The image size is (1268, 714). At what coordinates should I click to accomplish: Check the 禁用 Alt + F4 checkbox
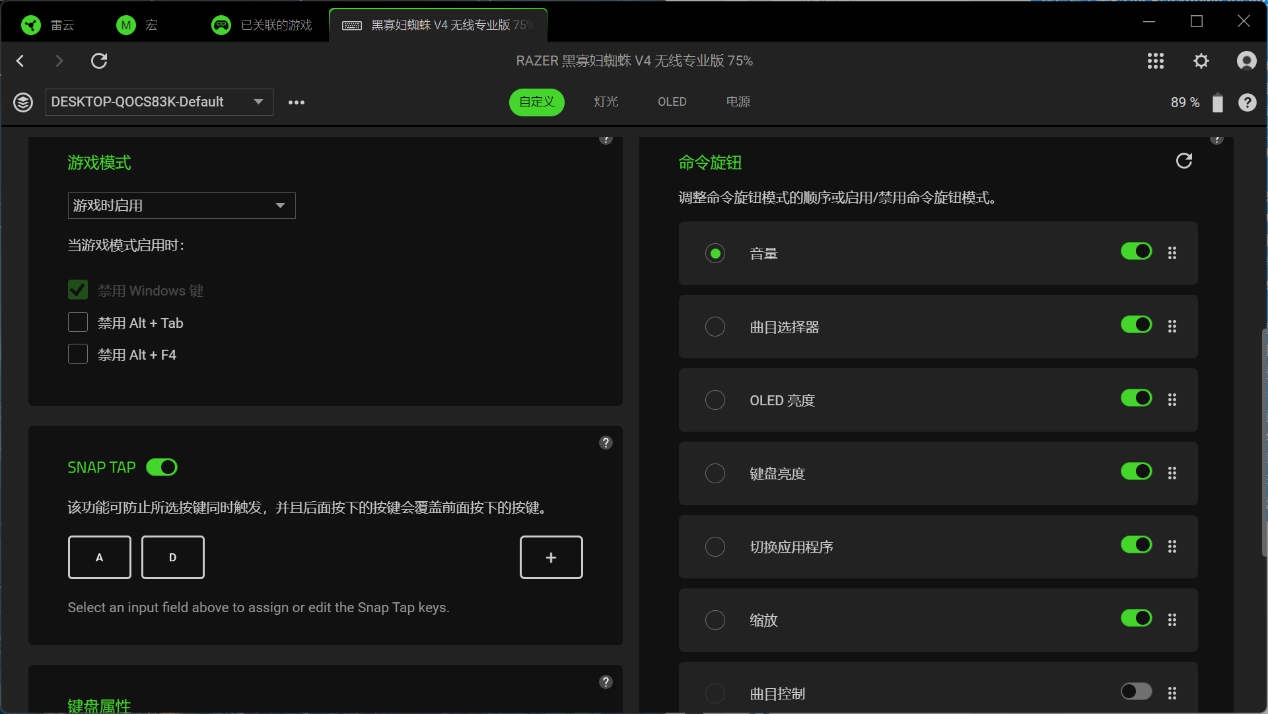tap(78, 354)
